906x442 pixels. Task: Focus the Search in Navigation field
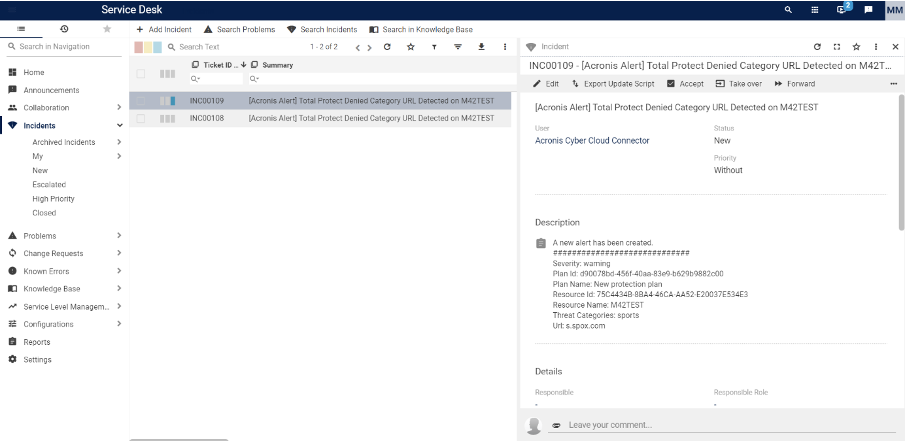tap(65, 46)
